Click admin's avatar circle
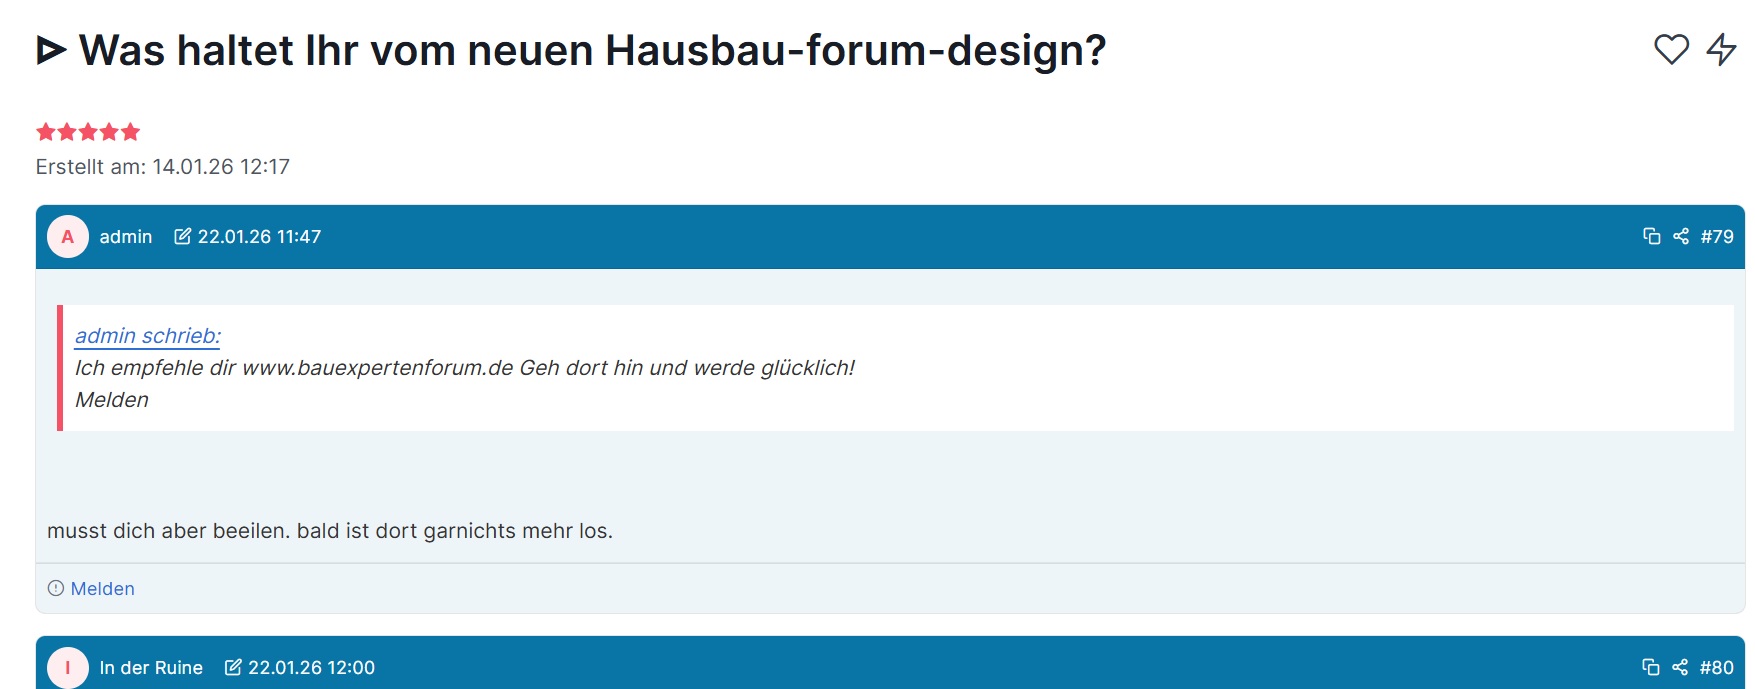Screen dimensions: 1755x689 pyautogui.click(x=67, y=236)
